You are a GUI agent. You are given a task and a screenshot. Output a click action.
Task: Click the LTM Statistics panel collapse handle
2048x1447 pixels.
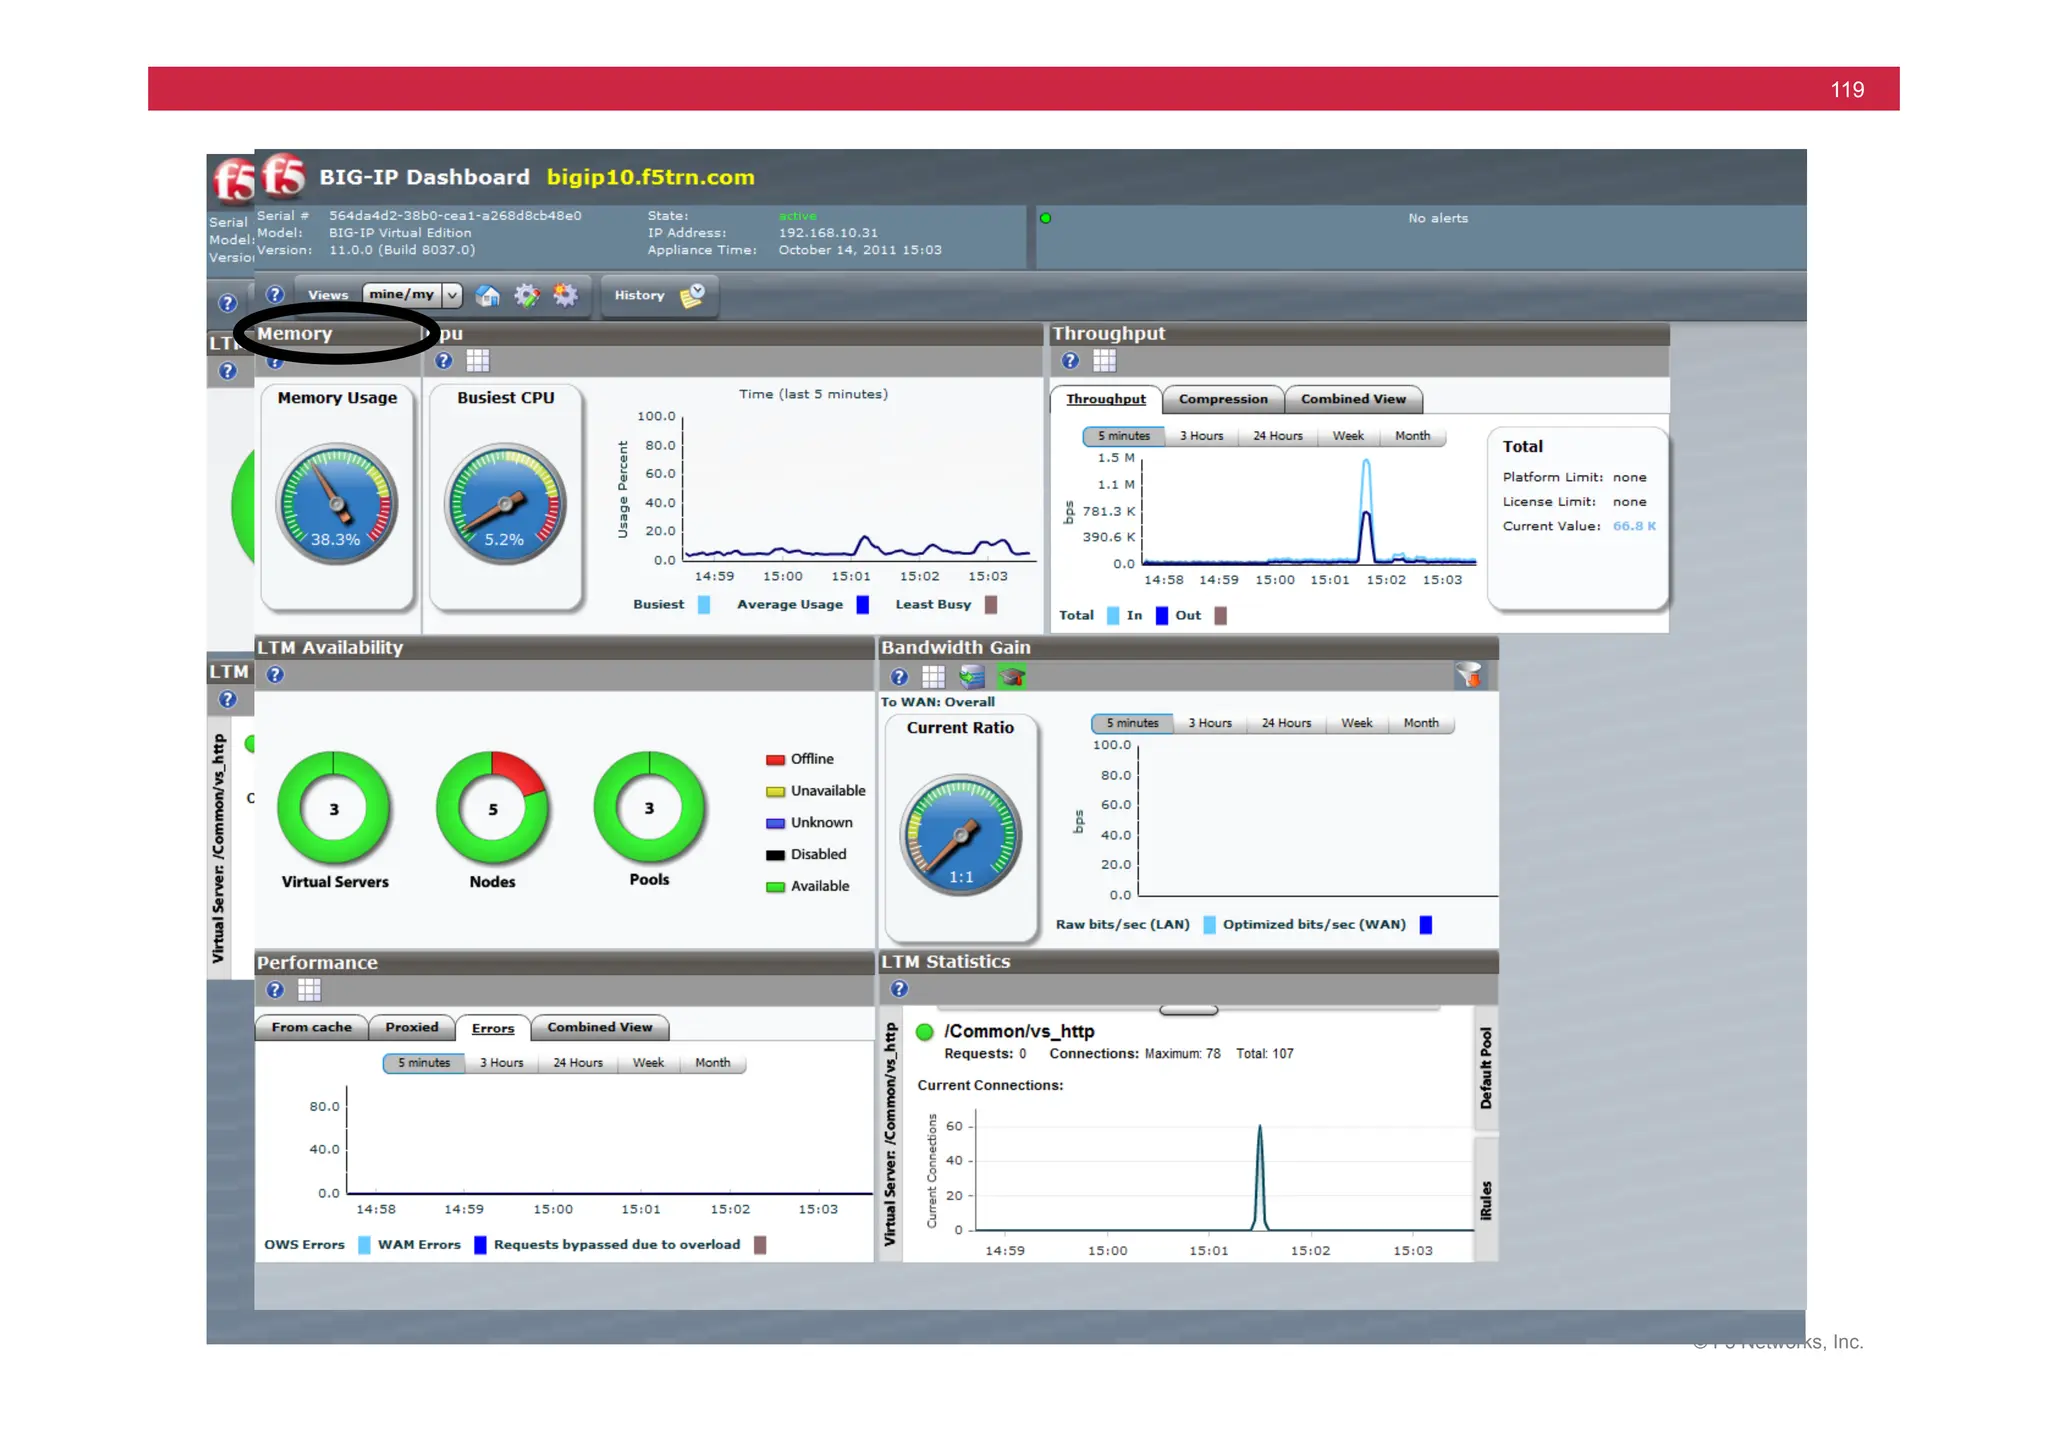click(x=1188, y=1010)
